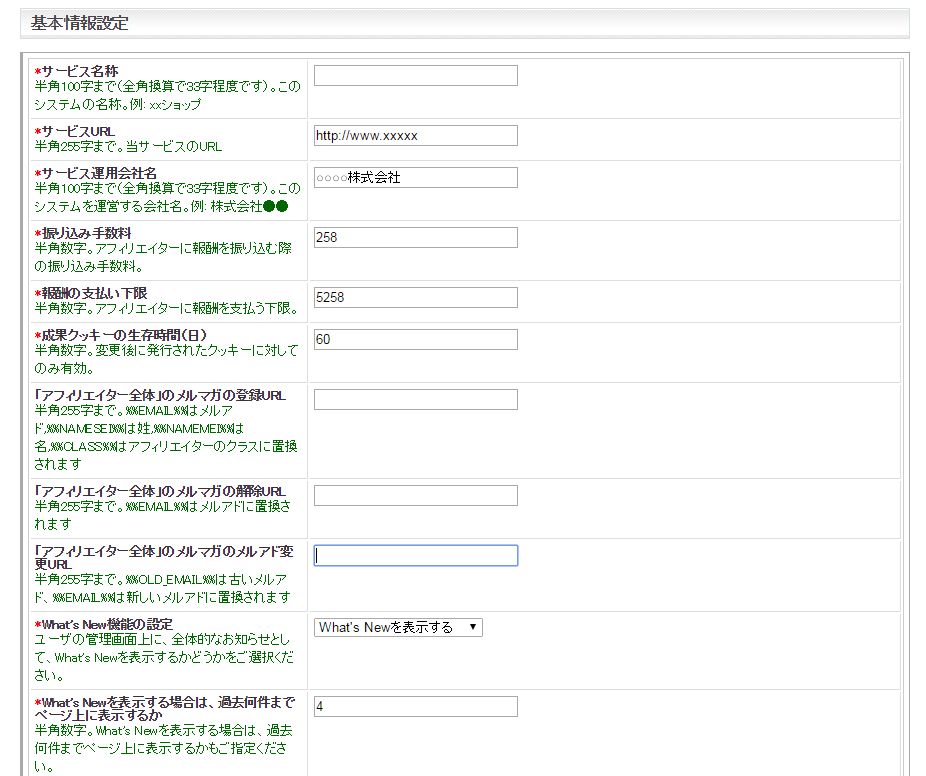Click the サービスURL text box
This screenshot has height=776, width=926.
415,136
